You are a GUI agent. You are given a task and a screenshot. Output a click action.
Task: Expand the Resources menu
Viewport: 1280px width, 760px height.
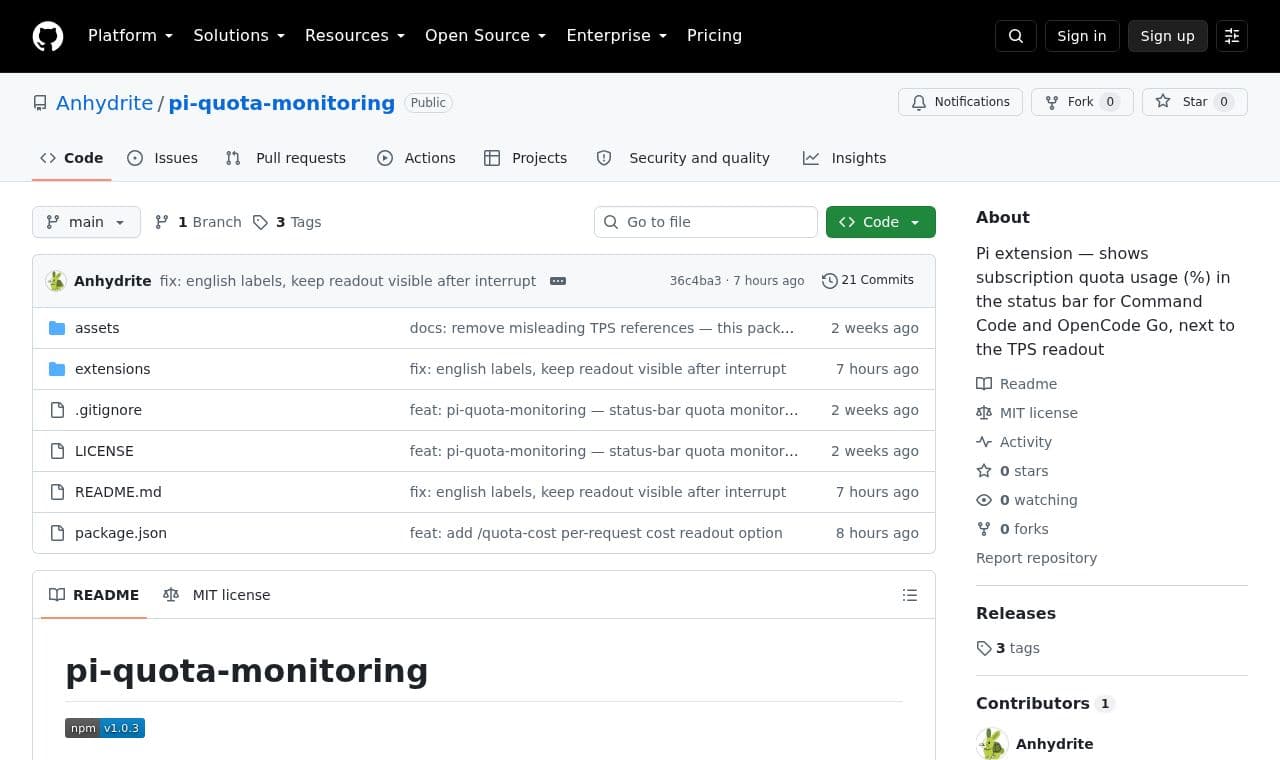(x=355, y=36)
